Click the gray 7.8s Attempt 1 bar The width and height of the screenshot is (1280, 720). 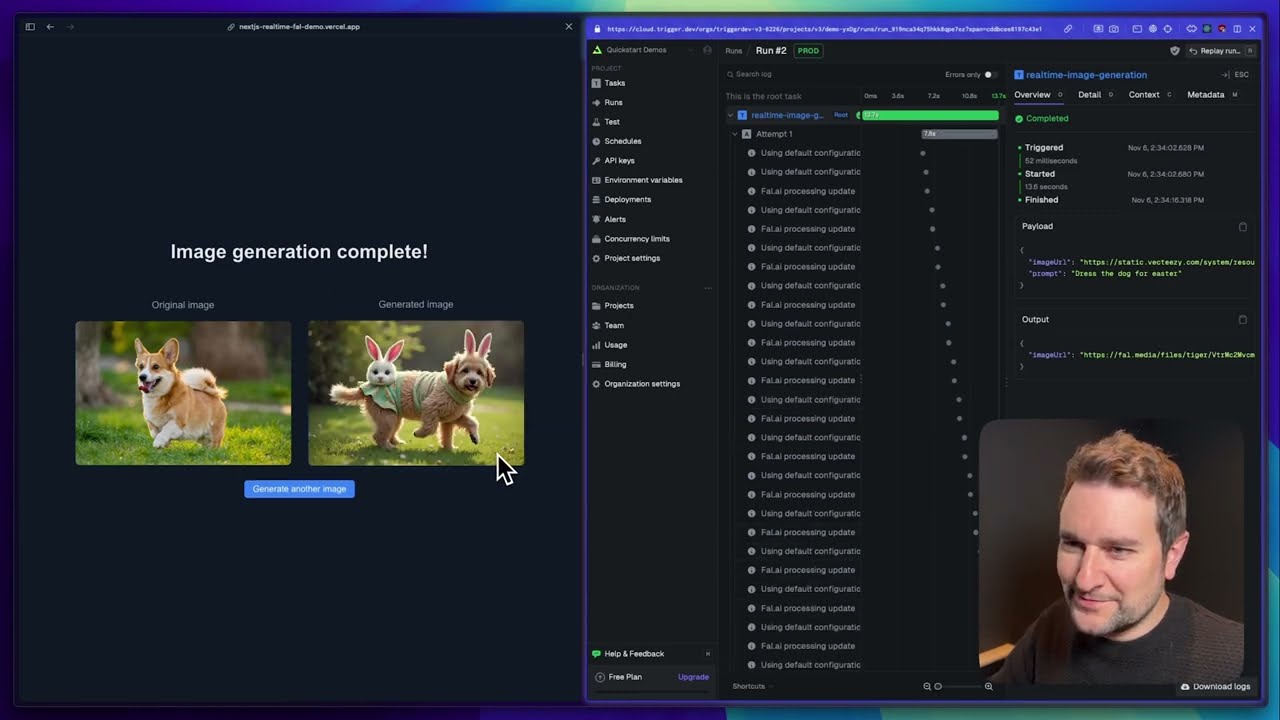959,134
